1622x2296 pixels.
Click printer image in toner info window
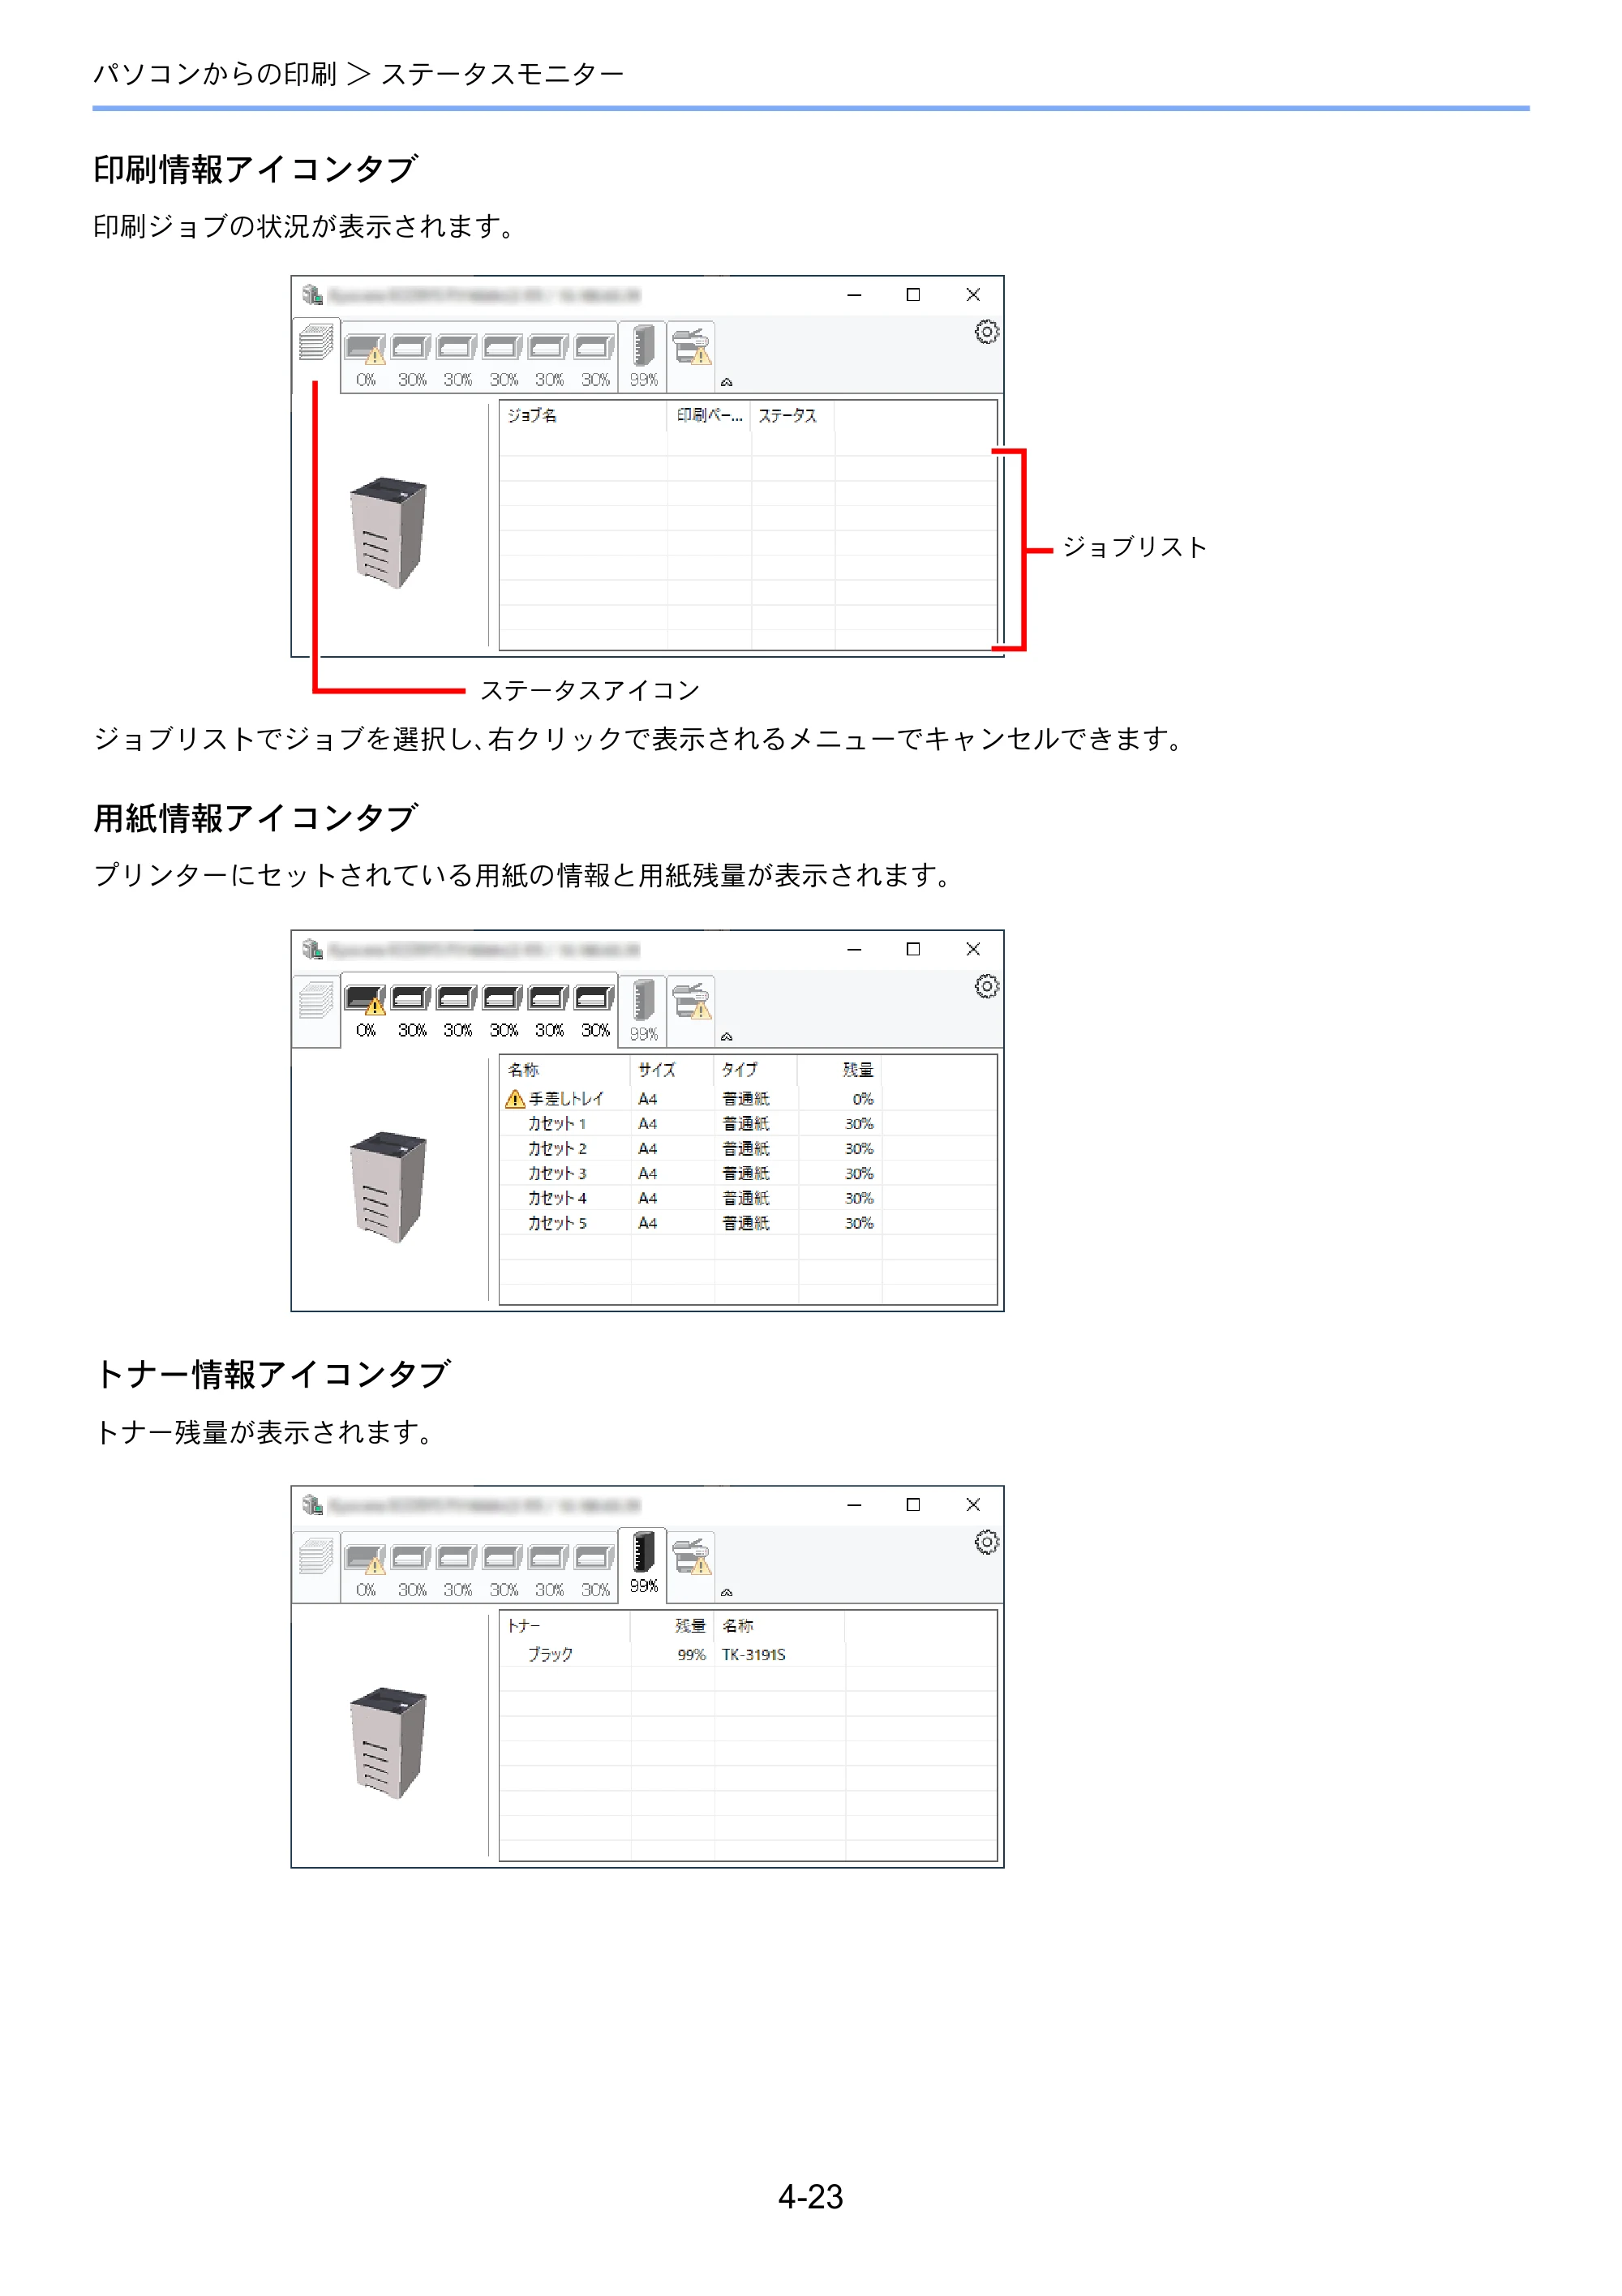point(389,1743)
